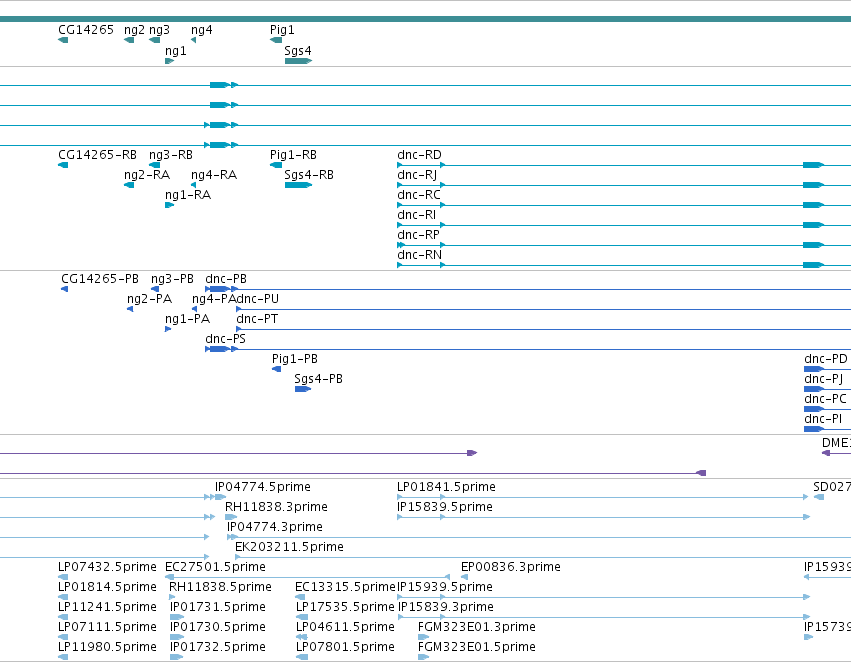Open EST LP01814.5prime label
Image resolution: width=851 pixels, height=662 pixels.
(107, 588)
